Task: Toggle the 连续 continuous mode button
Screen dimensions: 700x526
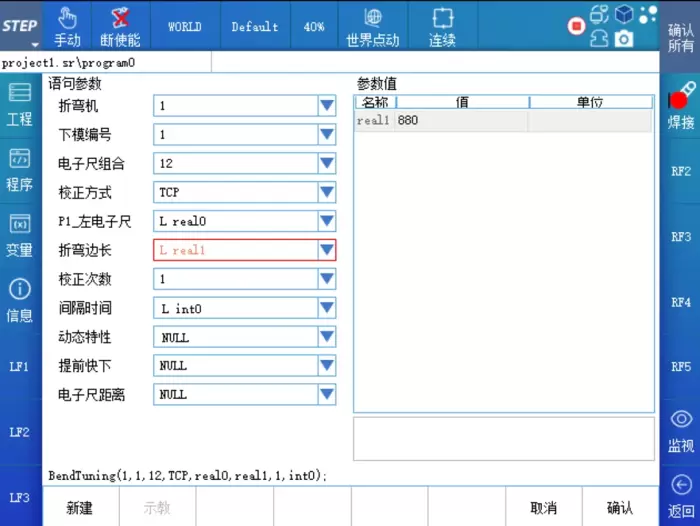Action: click(442, 27)
